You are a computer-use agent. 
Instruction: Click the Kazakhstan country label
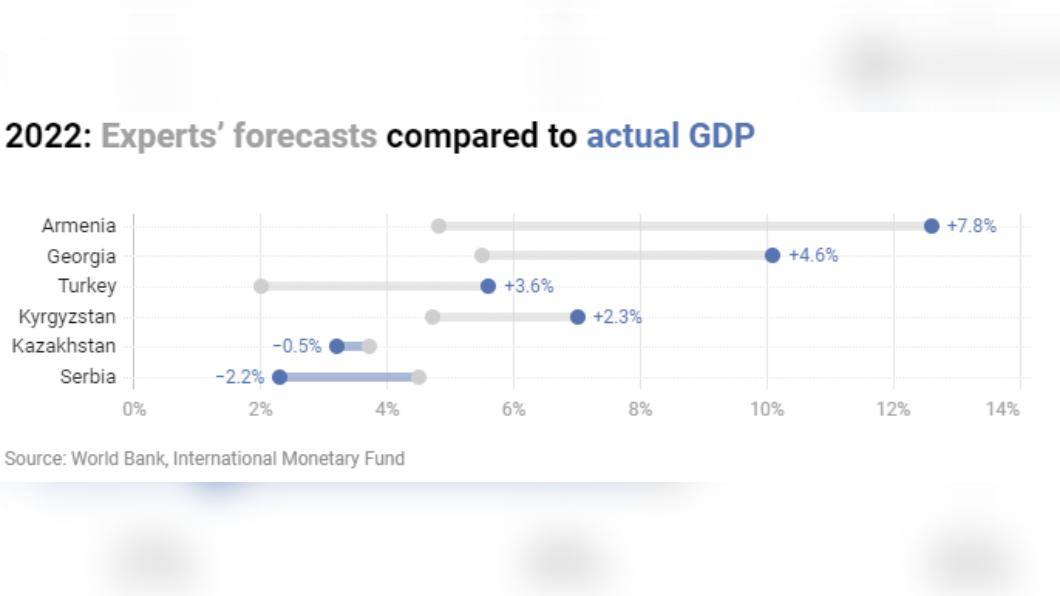pyautogui.click(x=63, y=347)
